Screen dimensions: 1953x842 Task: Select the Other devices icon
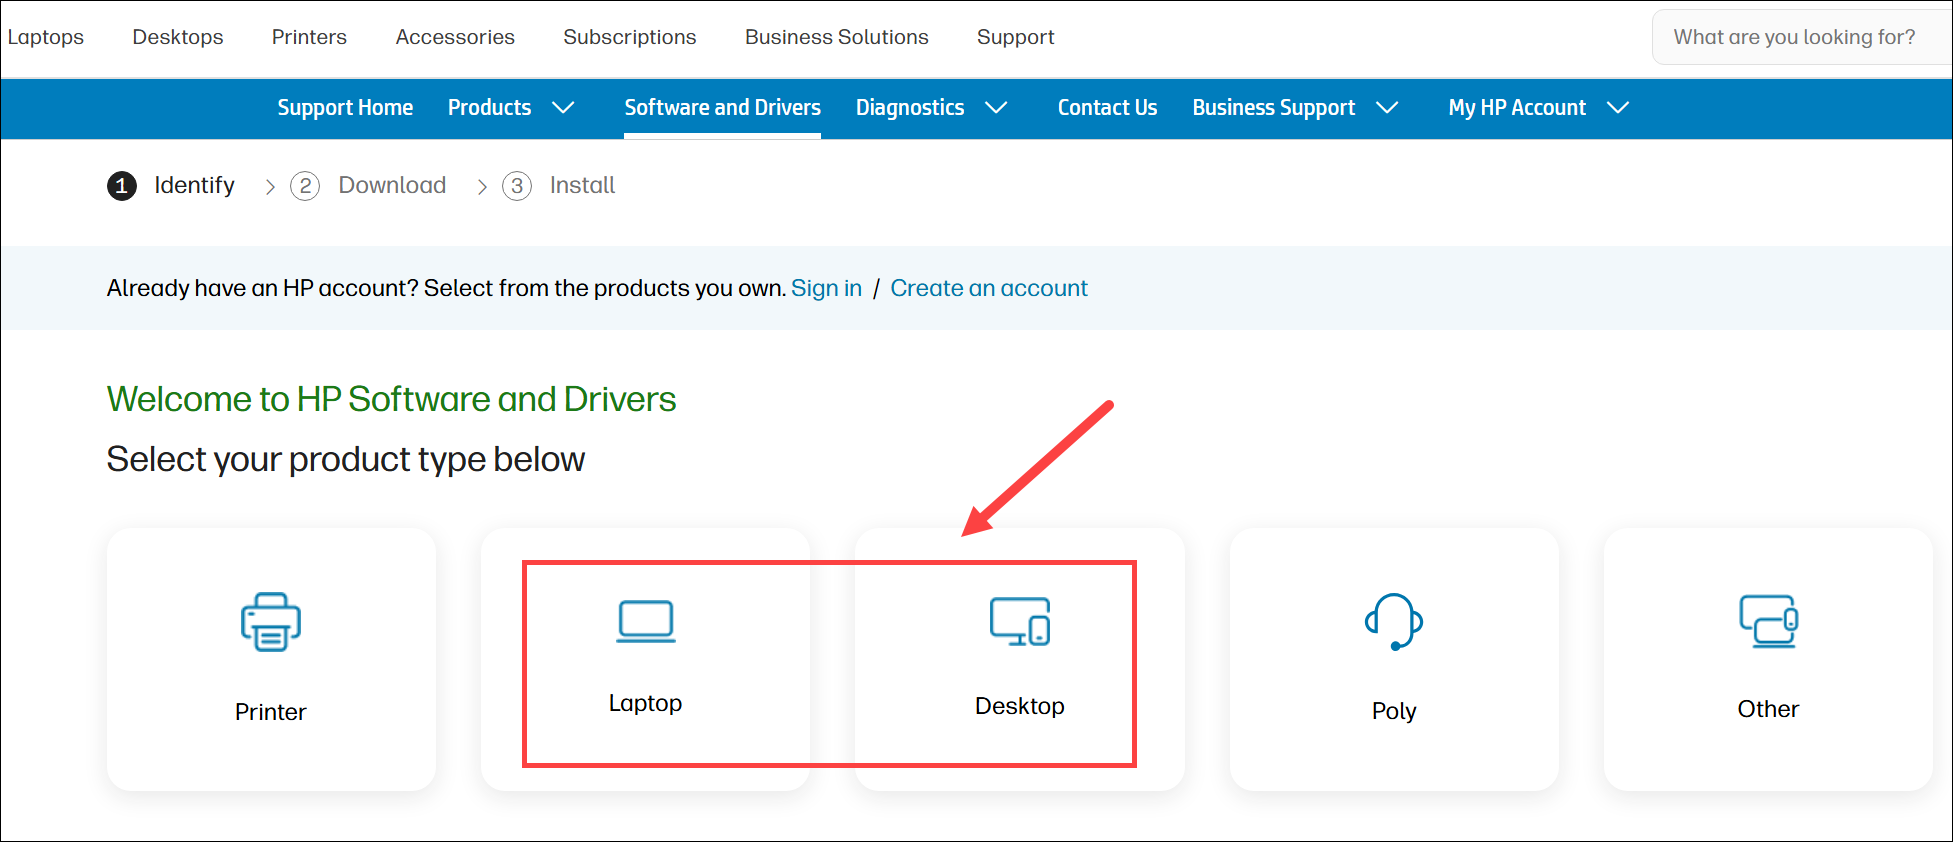1768,621
